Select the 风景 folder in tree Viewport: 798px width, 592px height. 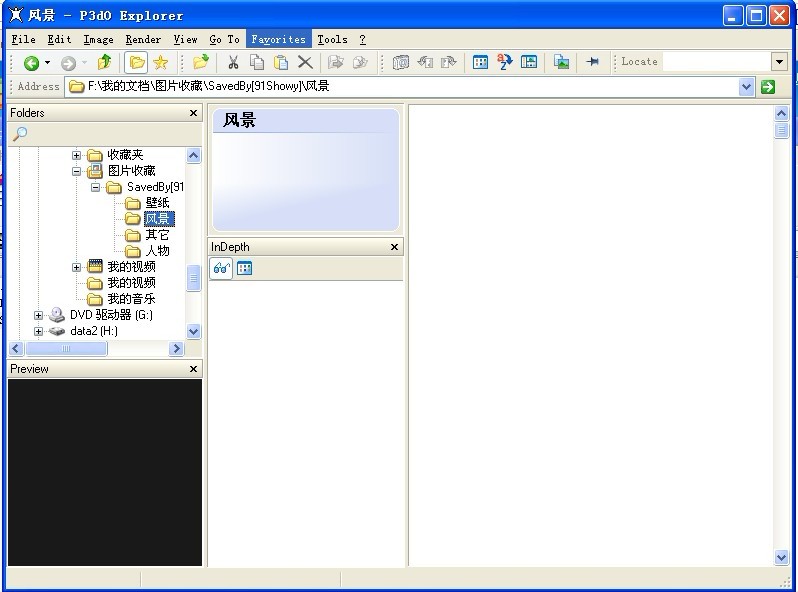point(159,219)
